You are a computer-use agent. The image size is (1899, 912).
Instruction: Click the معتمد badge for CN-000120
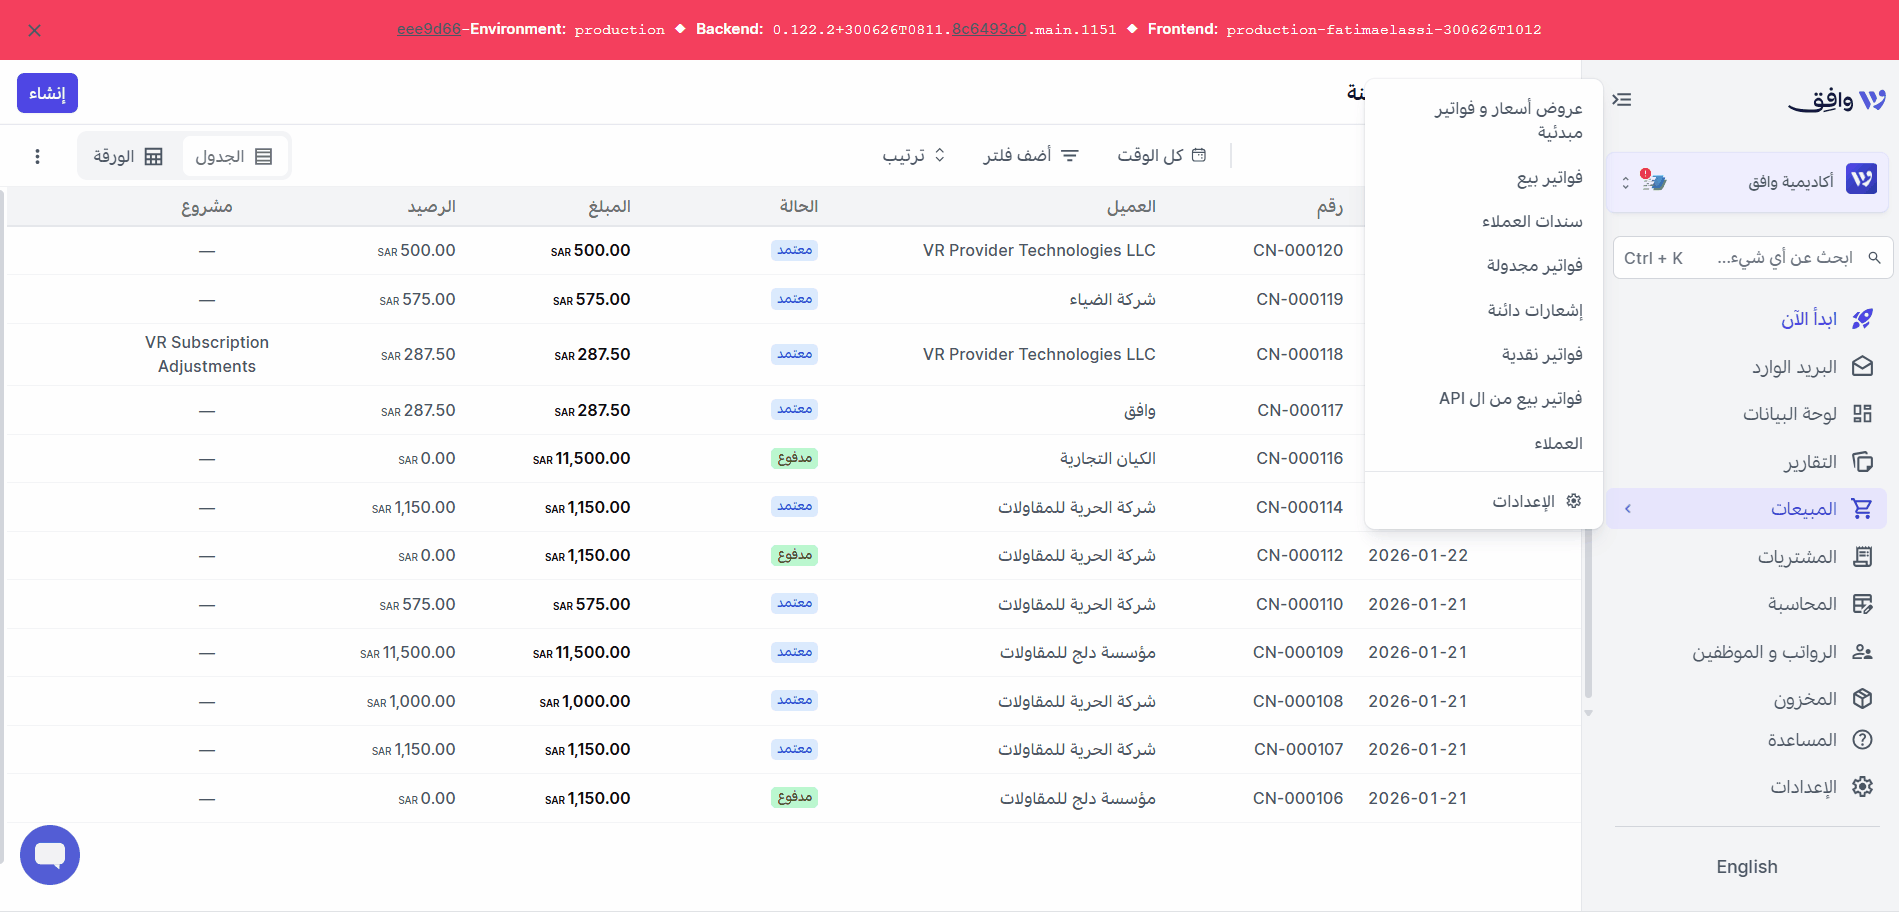pos(795,250)
